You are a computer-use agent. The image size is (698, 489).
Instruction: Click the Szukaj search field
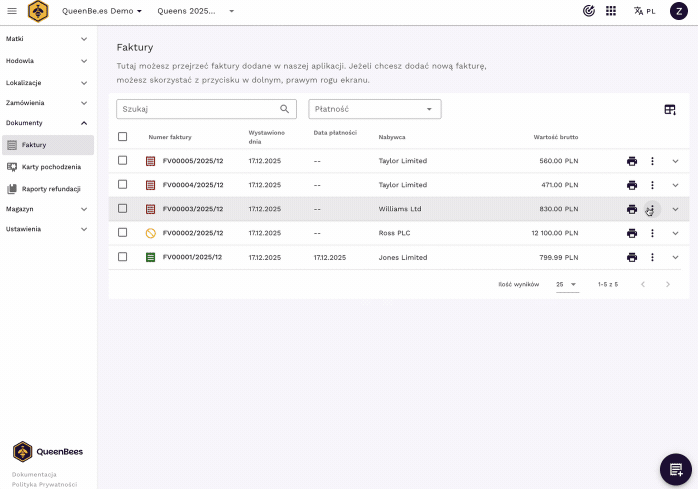click(x=198, y=109)
